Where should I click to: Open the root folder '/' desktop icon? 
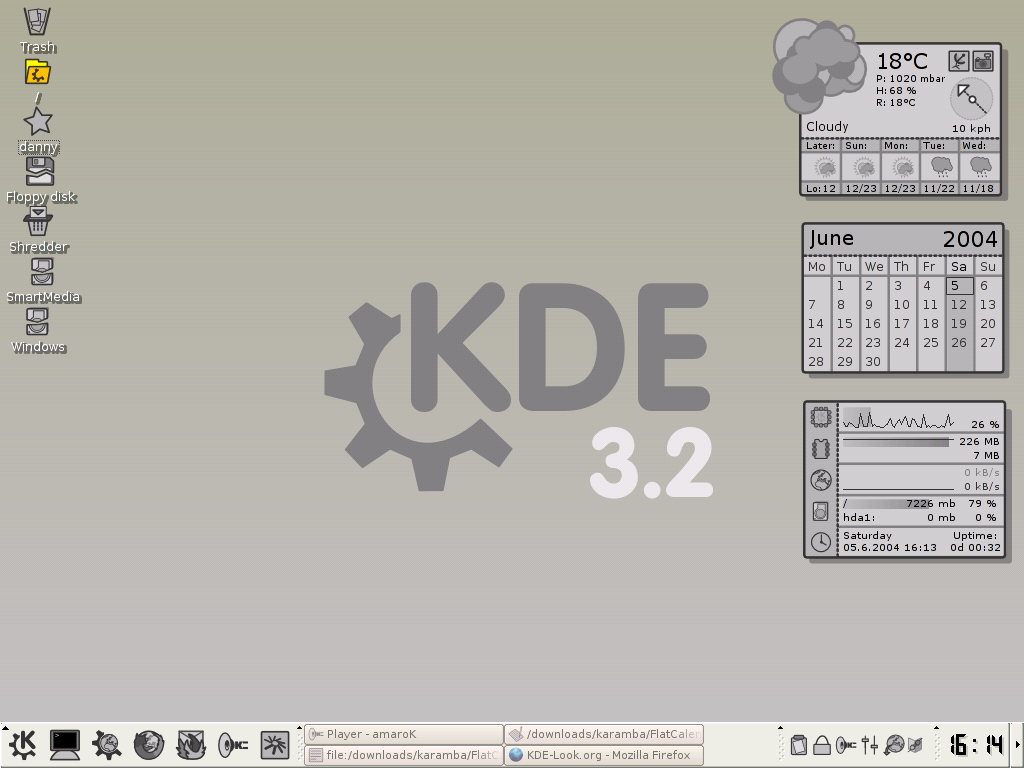[x=37, y=72]
